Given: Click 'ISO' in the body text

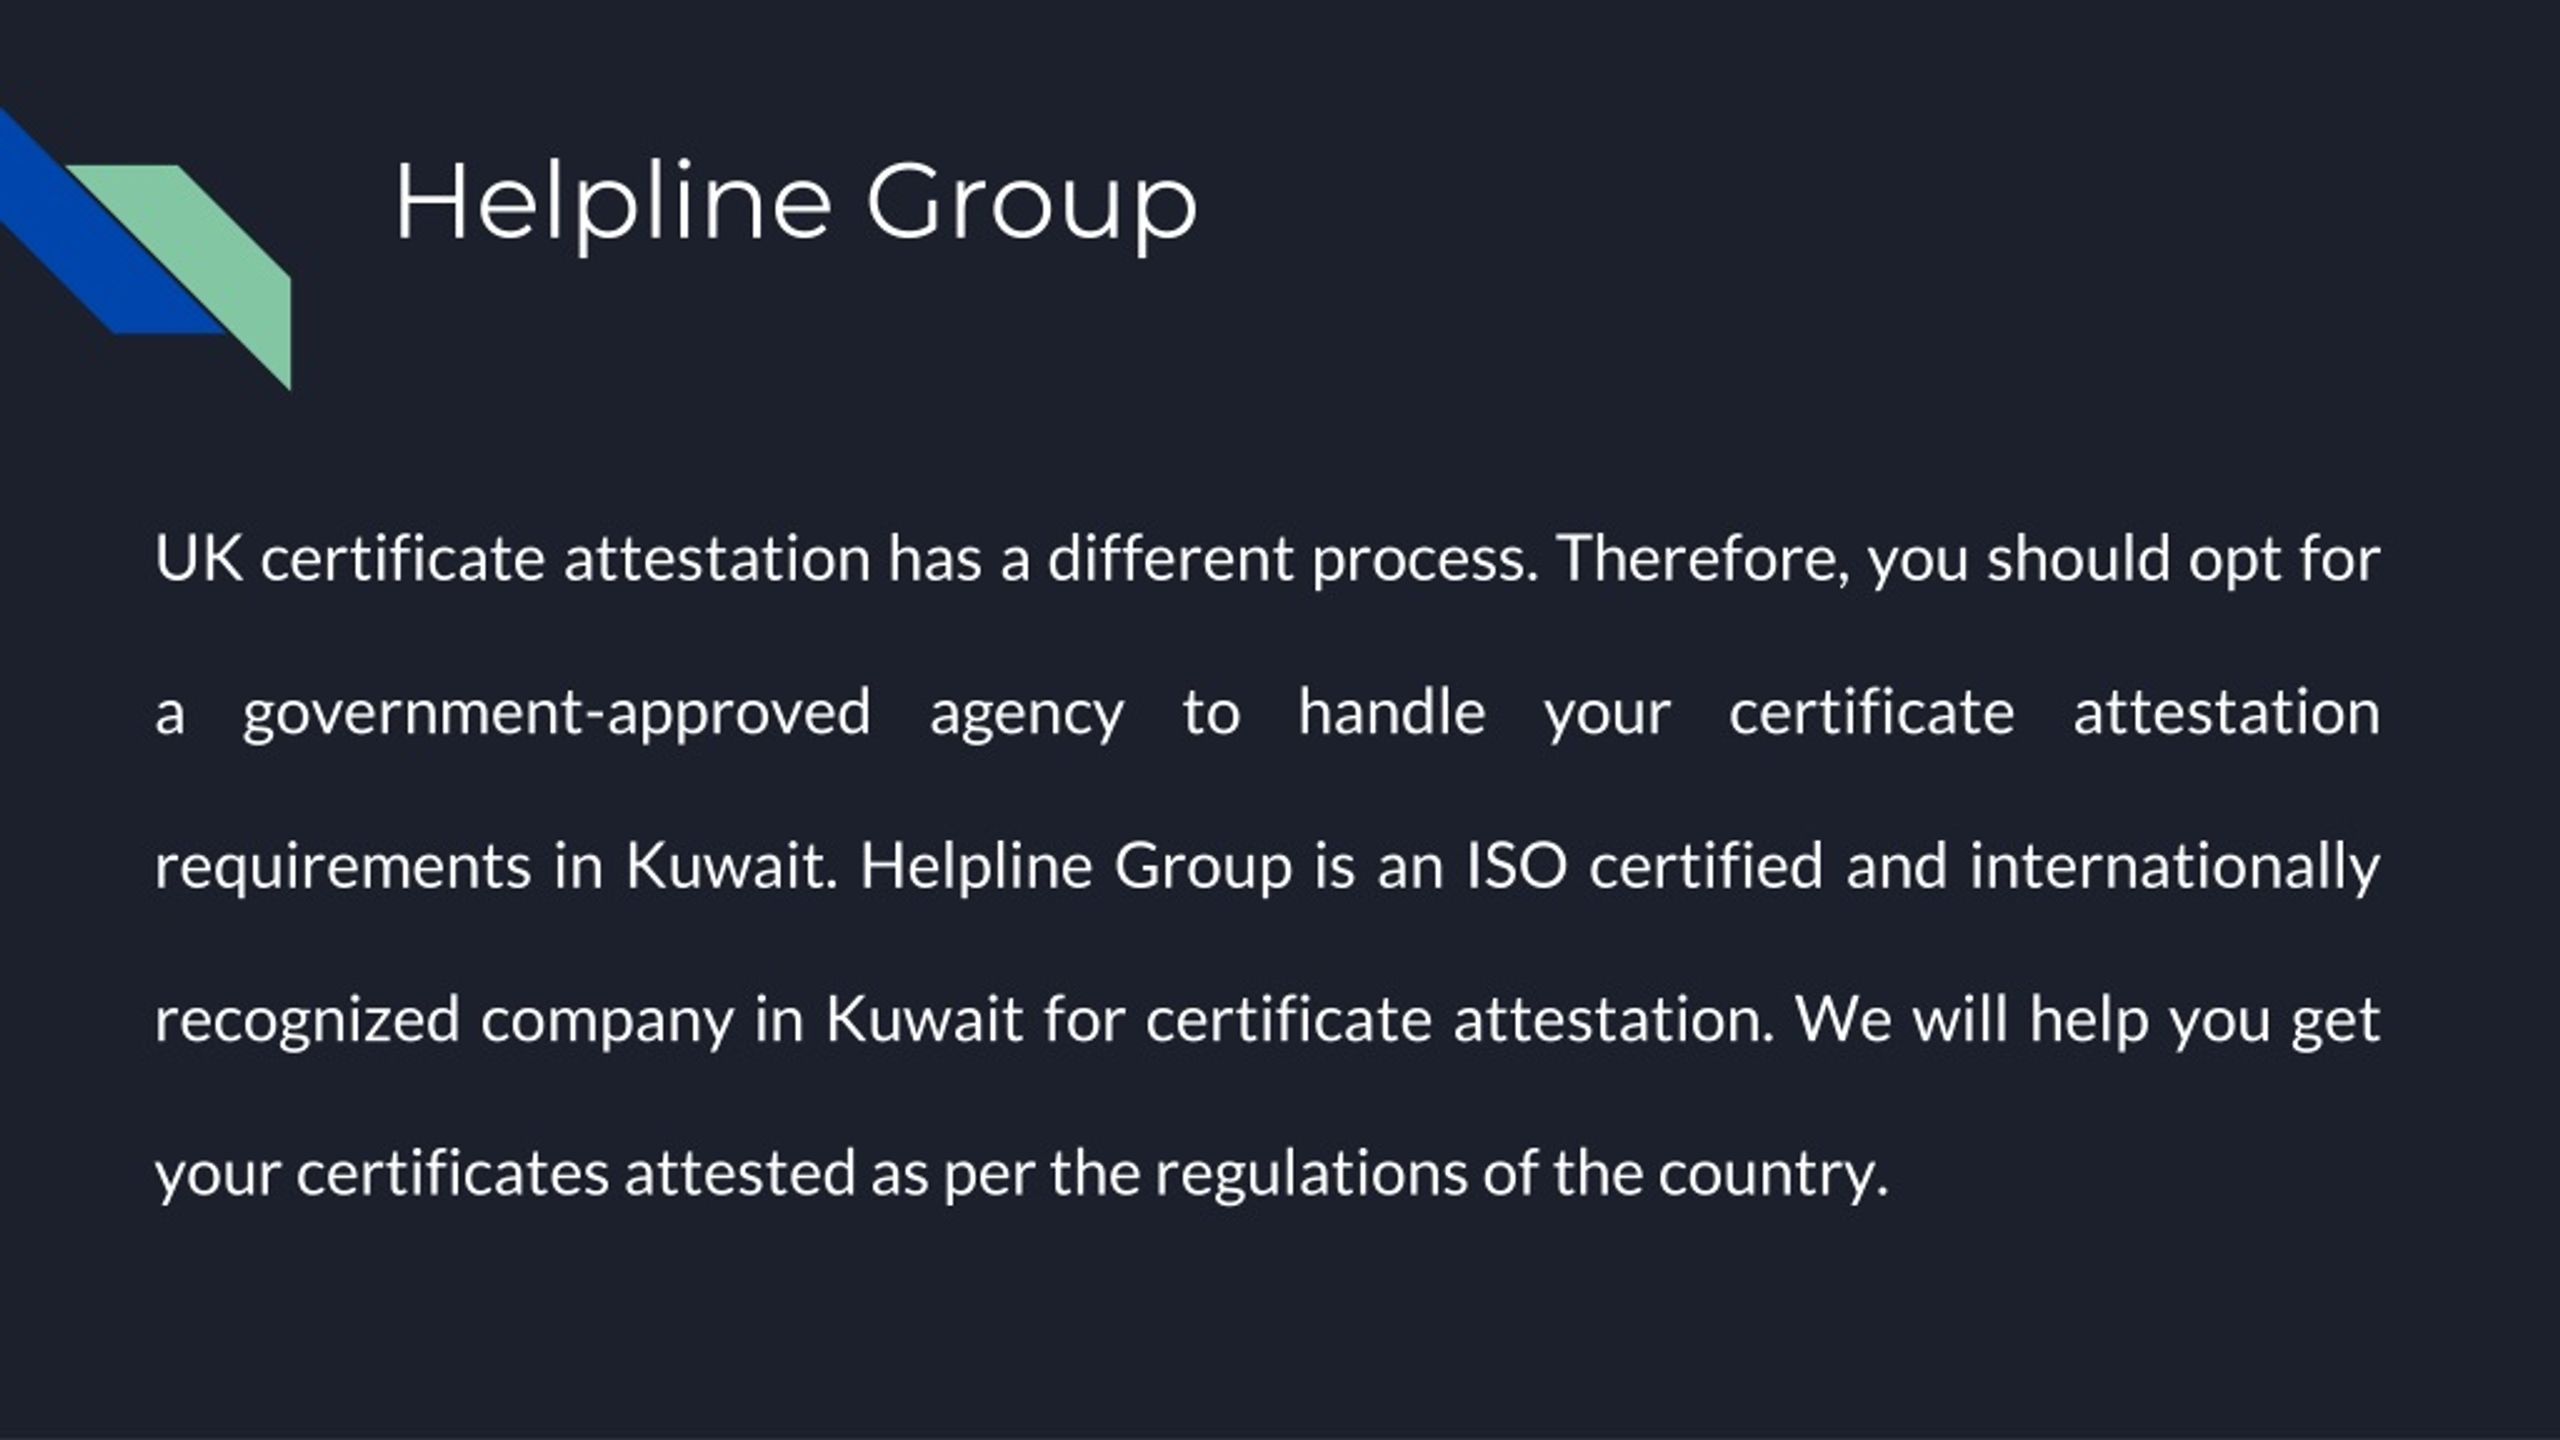Looking at the screenshot, I should click(x=1516, y=866).
